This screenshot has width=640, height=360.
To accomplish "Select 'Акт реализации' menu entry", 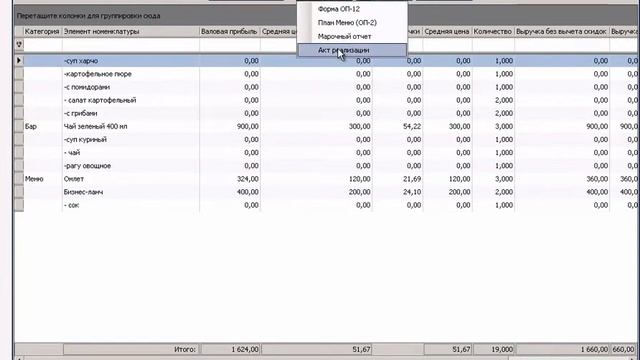I will point(352,50).
